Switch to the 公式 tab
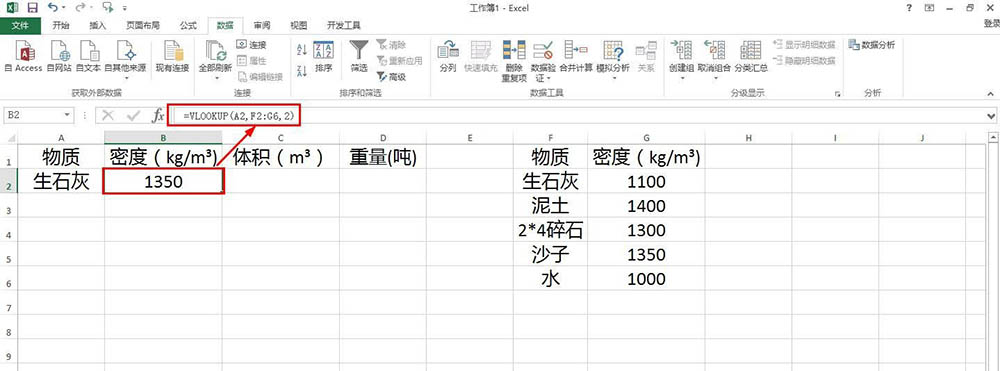The image size is (1000, 371). (188, 25)
